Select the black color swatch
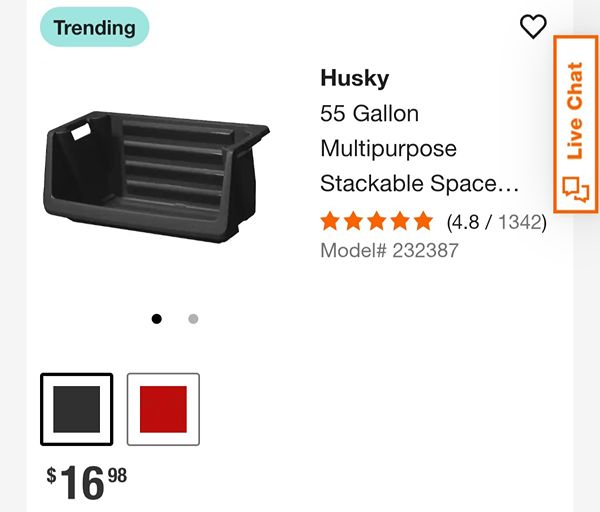This screenshot has width=600, height=512. pyautogui.click(x=77, y=409)
